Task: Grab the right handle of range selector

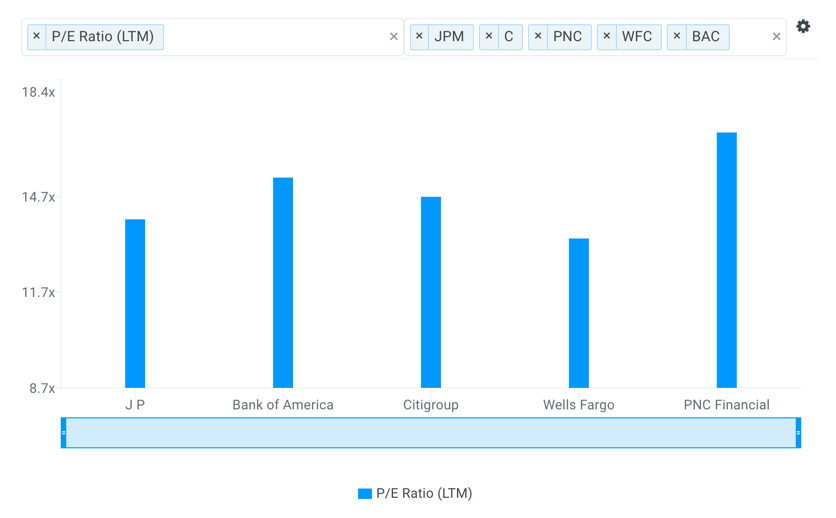Action: coord(798,433)
